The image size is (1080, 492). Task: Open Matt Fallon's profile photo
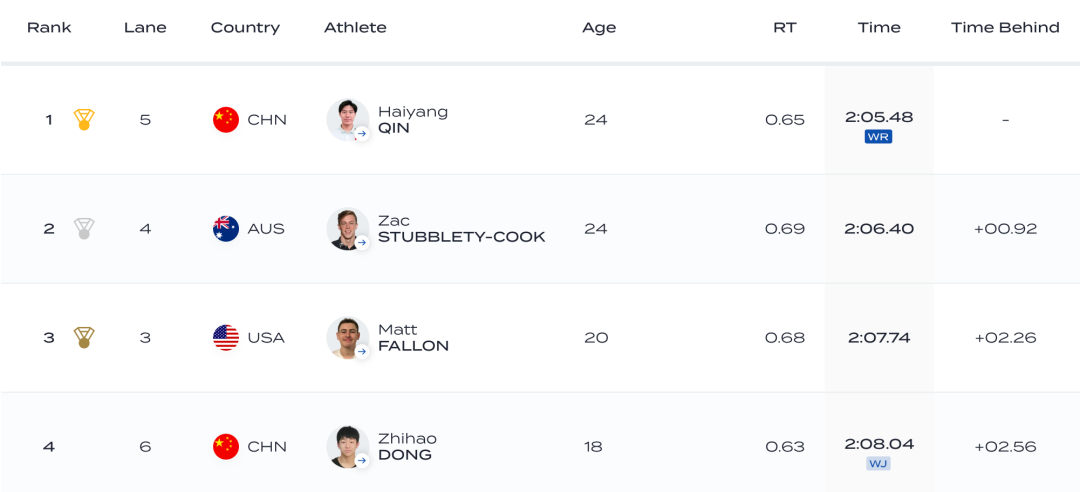(x=347, y=338)
